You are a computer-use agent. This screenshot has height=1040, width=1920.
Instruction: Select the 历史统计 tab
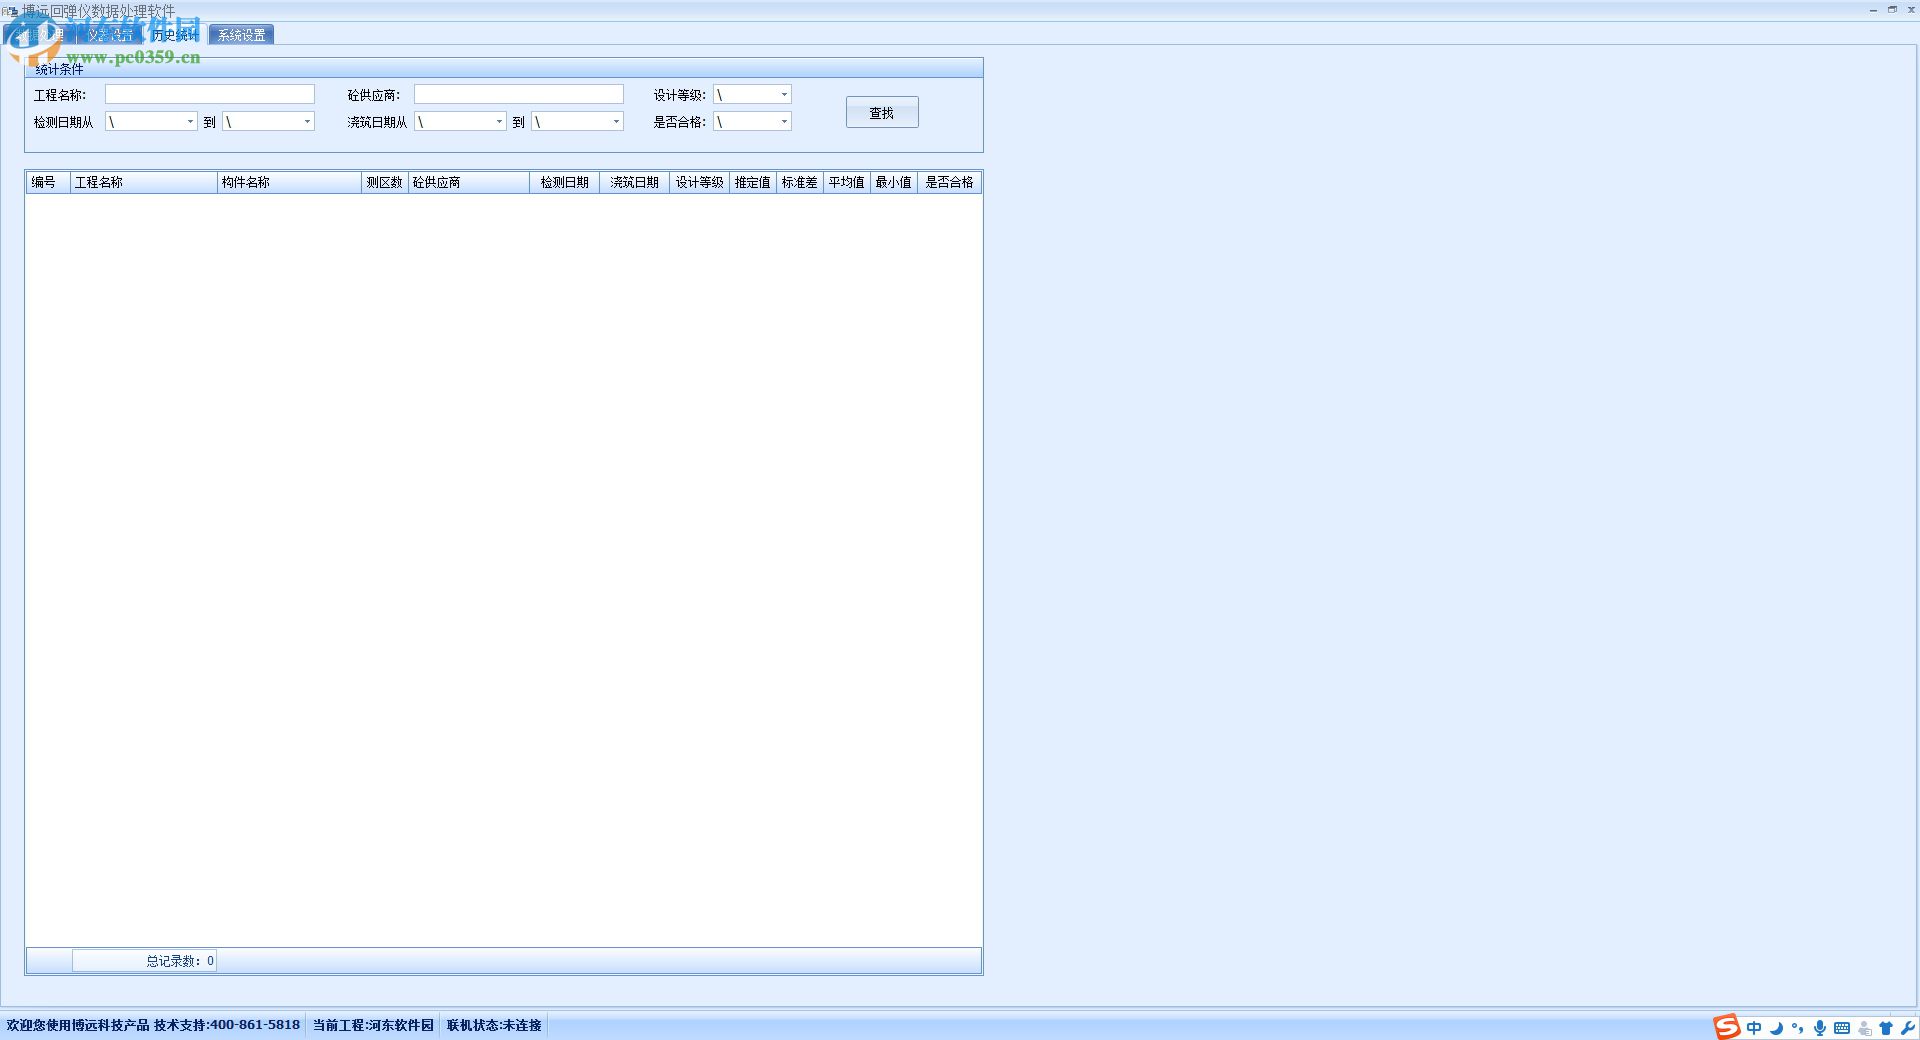tap(175, 35)
